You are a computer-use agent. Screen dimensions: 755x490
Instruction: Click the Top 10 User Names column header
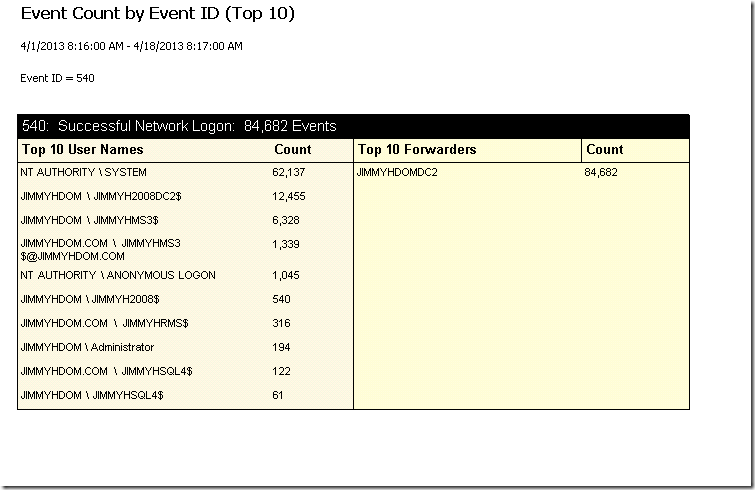82,149
